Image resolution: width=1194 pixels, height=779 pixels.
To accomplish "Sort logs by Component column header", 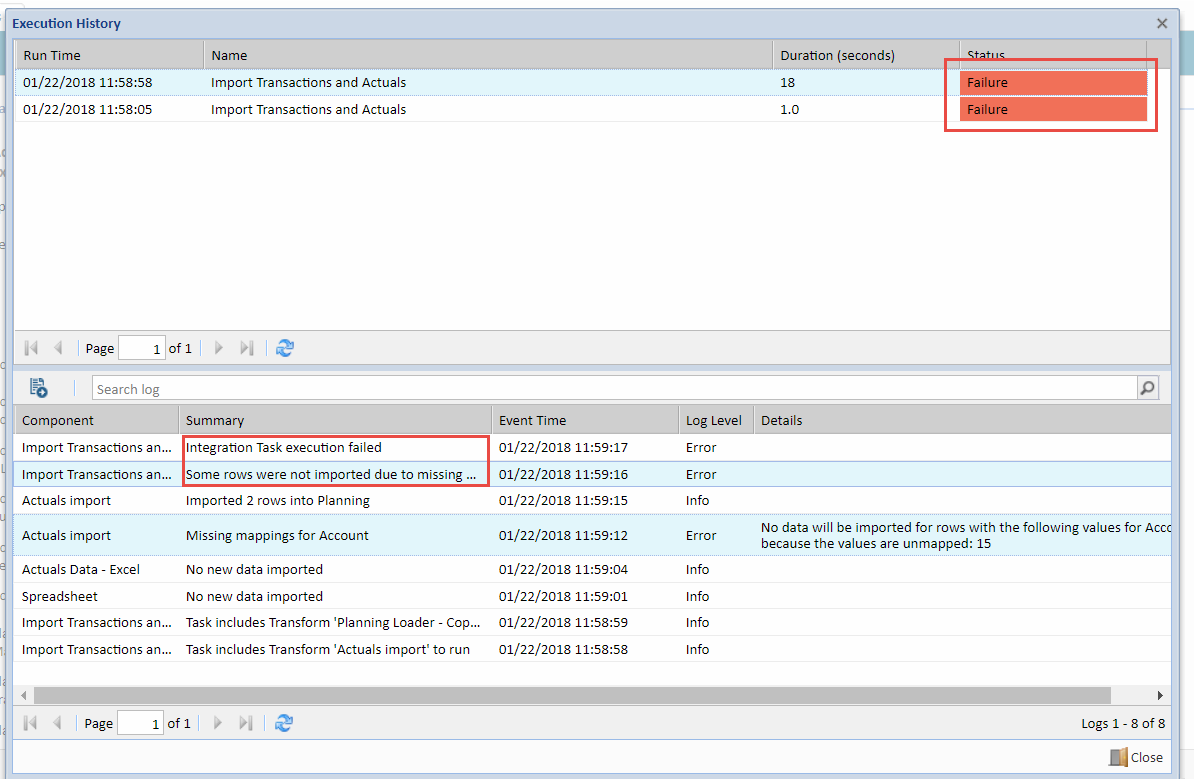I will pyautogui.click(x=97, y=420).
